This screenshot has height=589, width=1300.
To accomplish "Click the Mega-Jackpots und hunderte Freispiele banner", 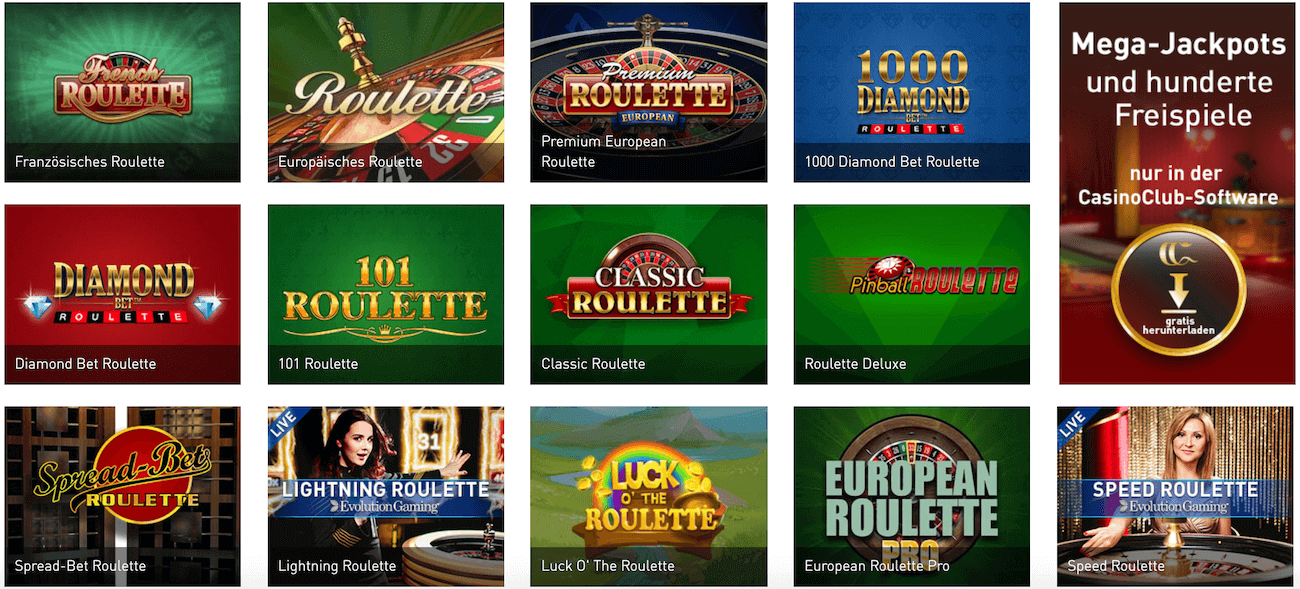I will click(x=1177, y=193).
